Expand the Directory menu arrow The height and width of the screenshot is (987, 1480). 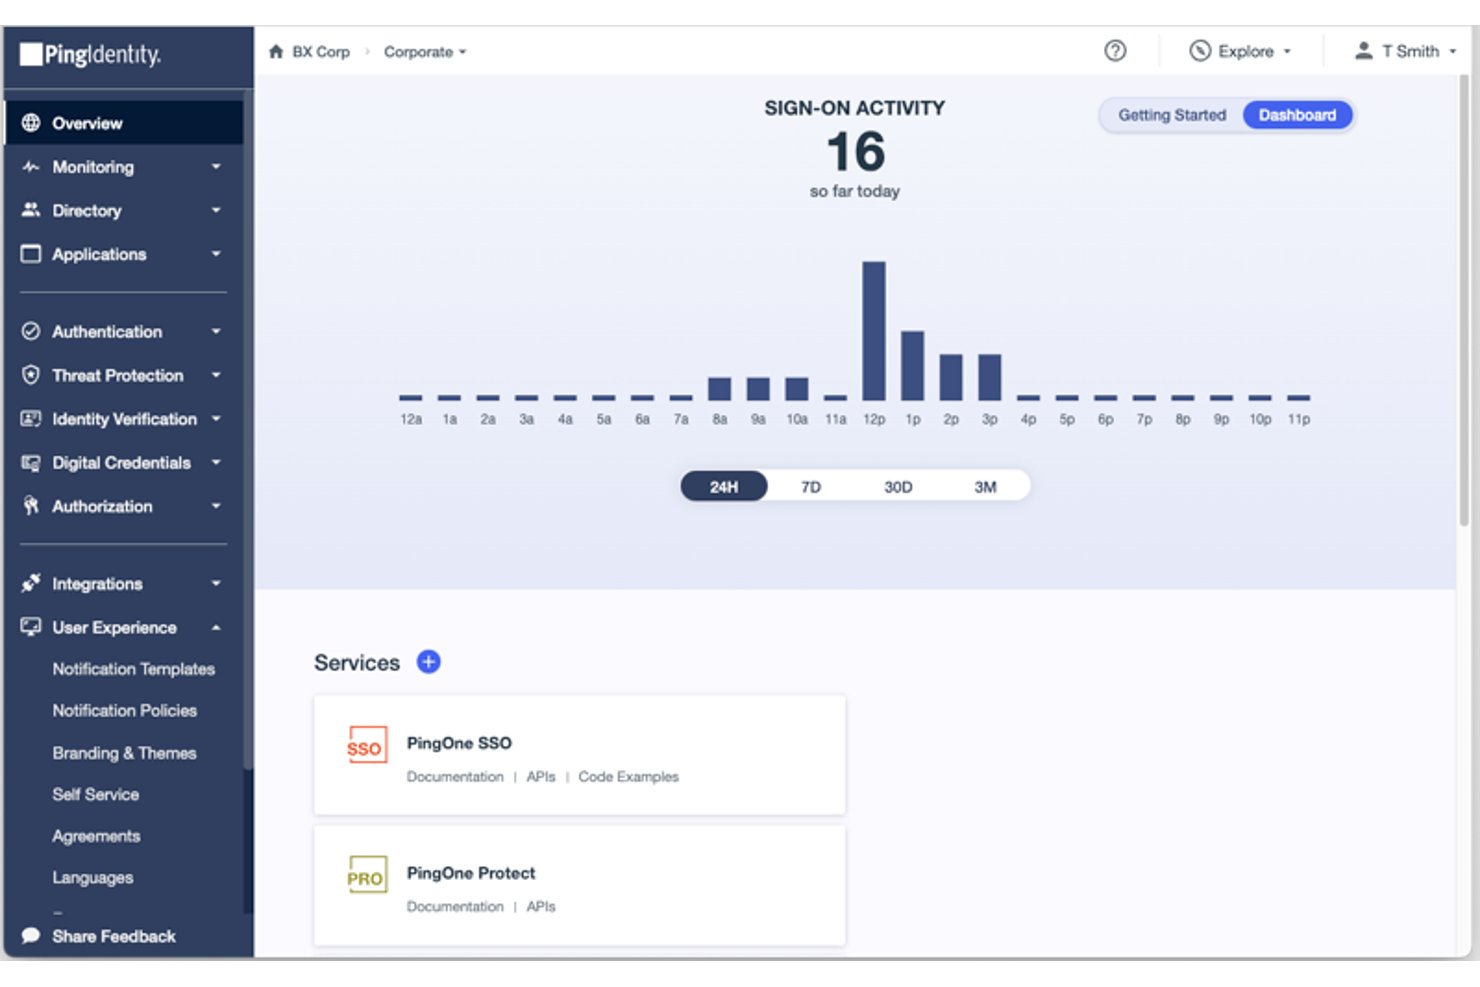click(x=216, y=210)
